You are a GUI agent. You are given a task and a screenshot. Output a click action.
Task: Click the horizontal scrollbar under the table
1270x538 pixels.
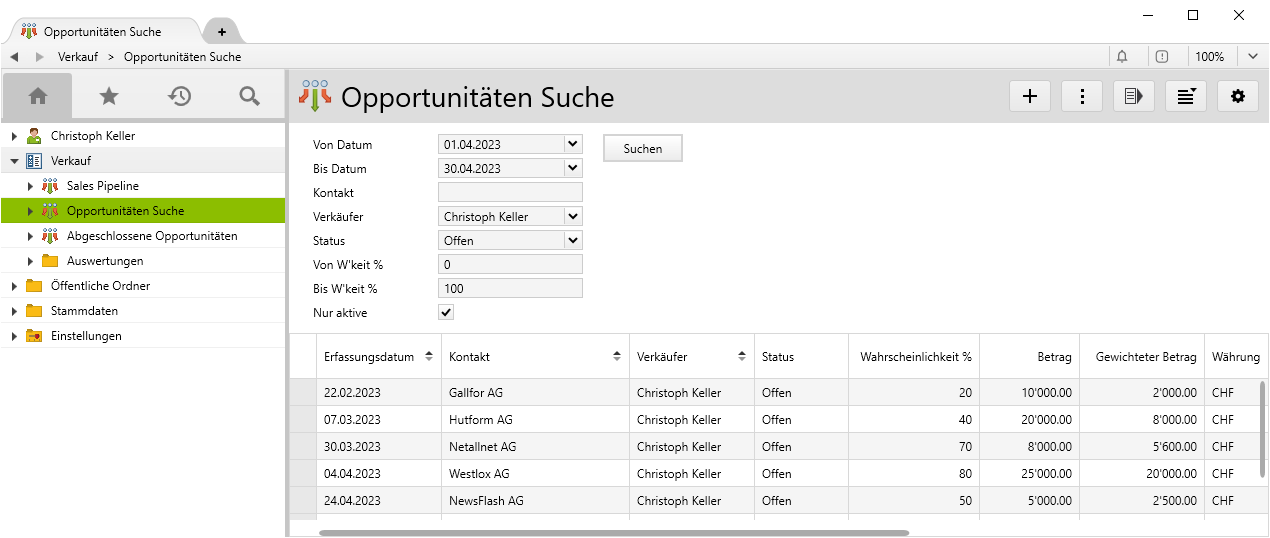(613, 533)
